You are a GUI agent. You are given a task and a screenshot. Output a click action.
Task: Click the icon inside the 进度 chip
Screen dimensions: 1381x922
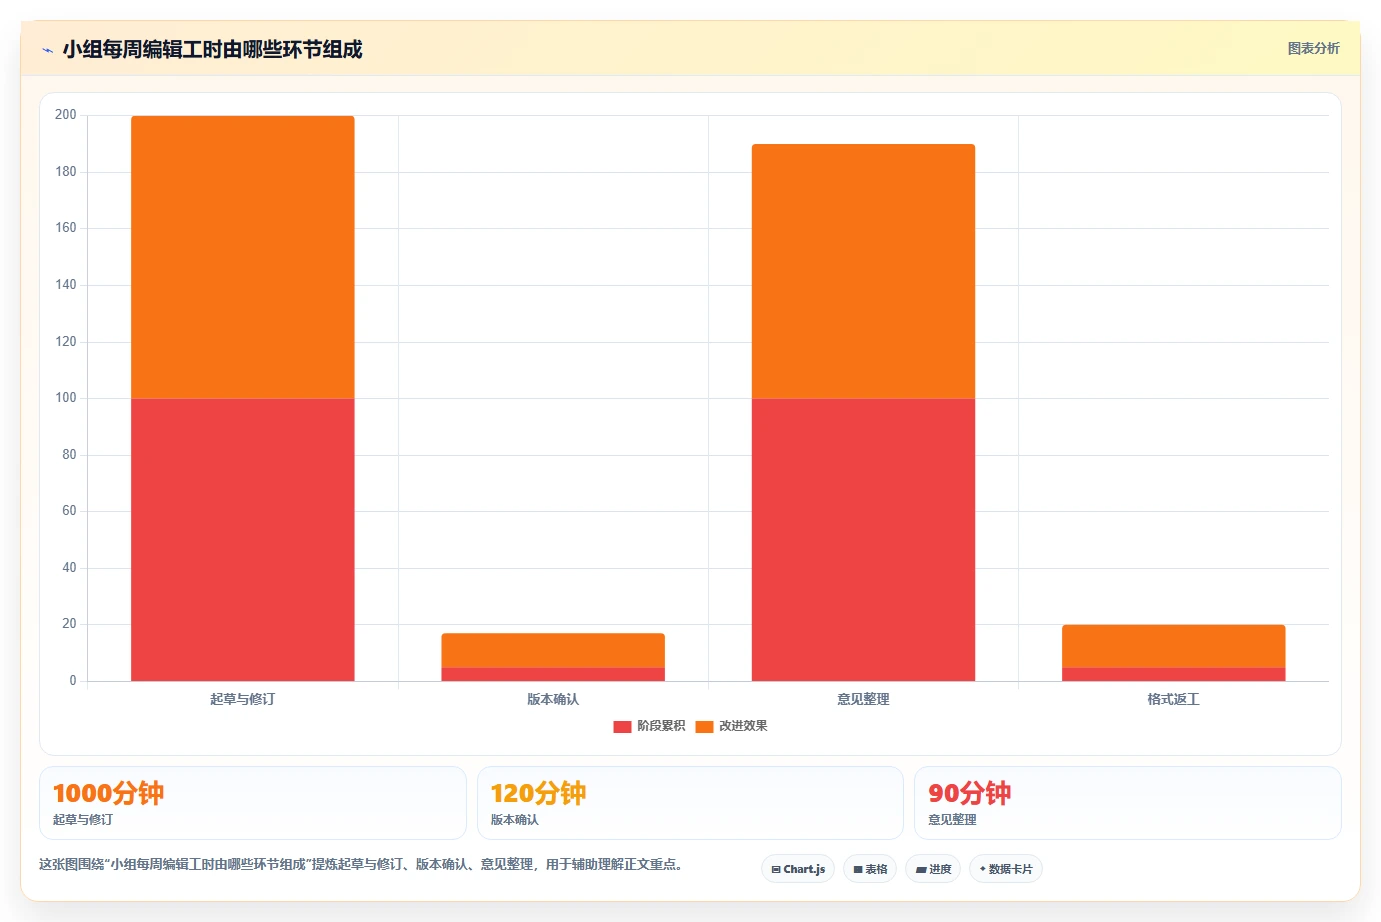pos(921,870)
